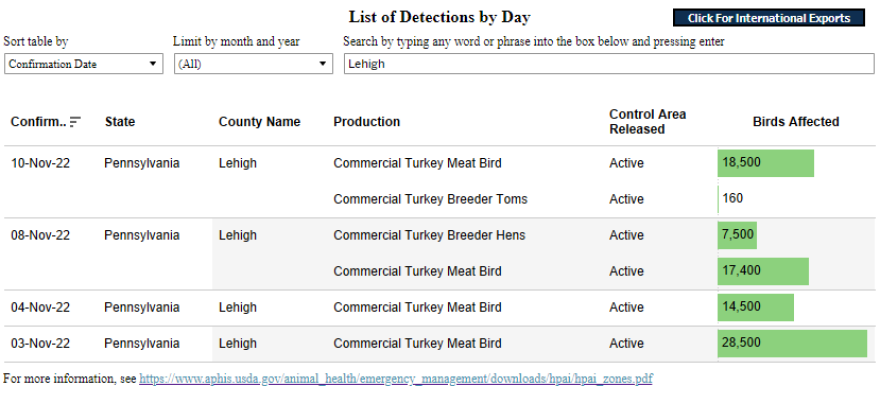
Task: Click Commercial Turkey Breeder Hens production cell
Action: point(429,235)
